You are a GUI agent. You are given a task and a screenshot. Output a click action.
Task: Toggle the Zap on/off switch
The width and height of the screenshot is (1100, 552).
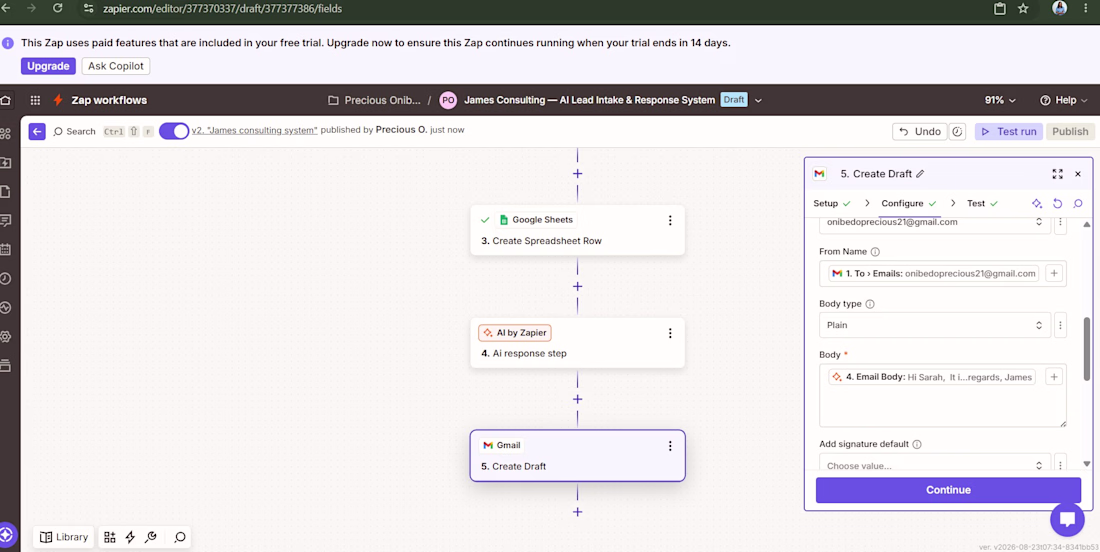174,131
